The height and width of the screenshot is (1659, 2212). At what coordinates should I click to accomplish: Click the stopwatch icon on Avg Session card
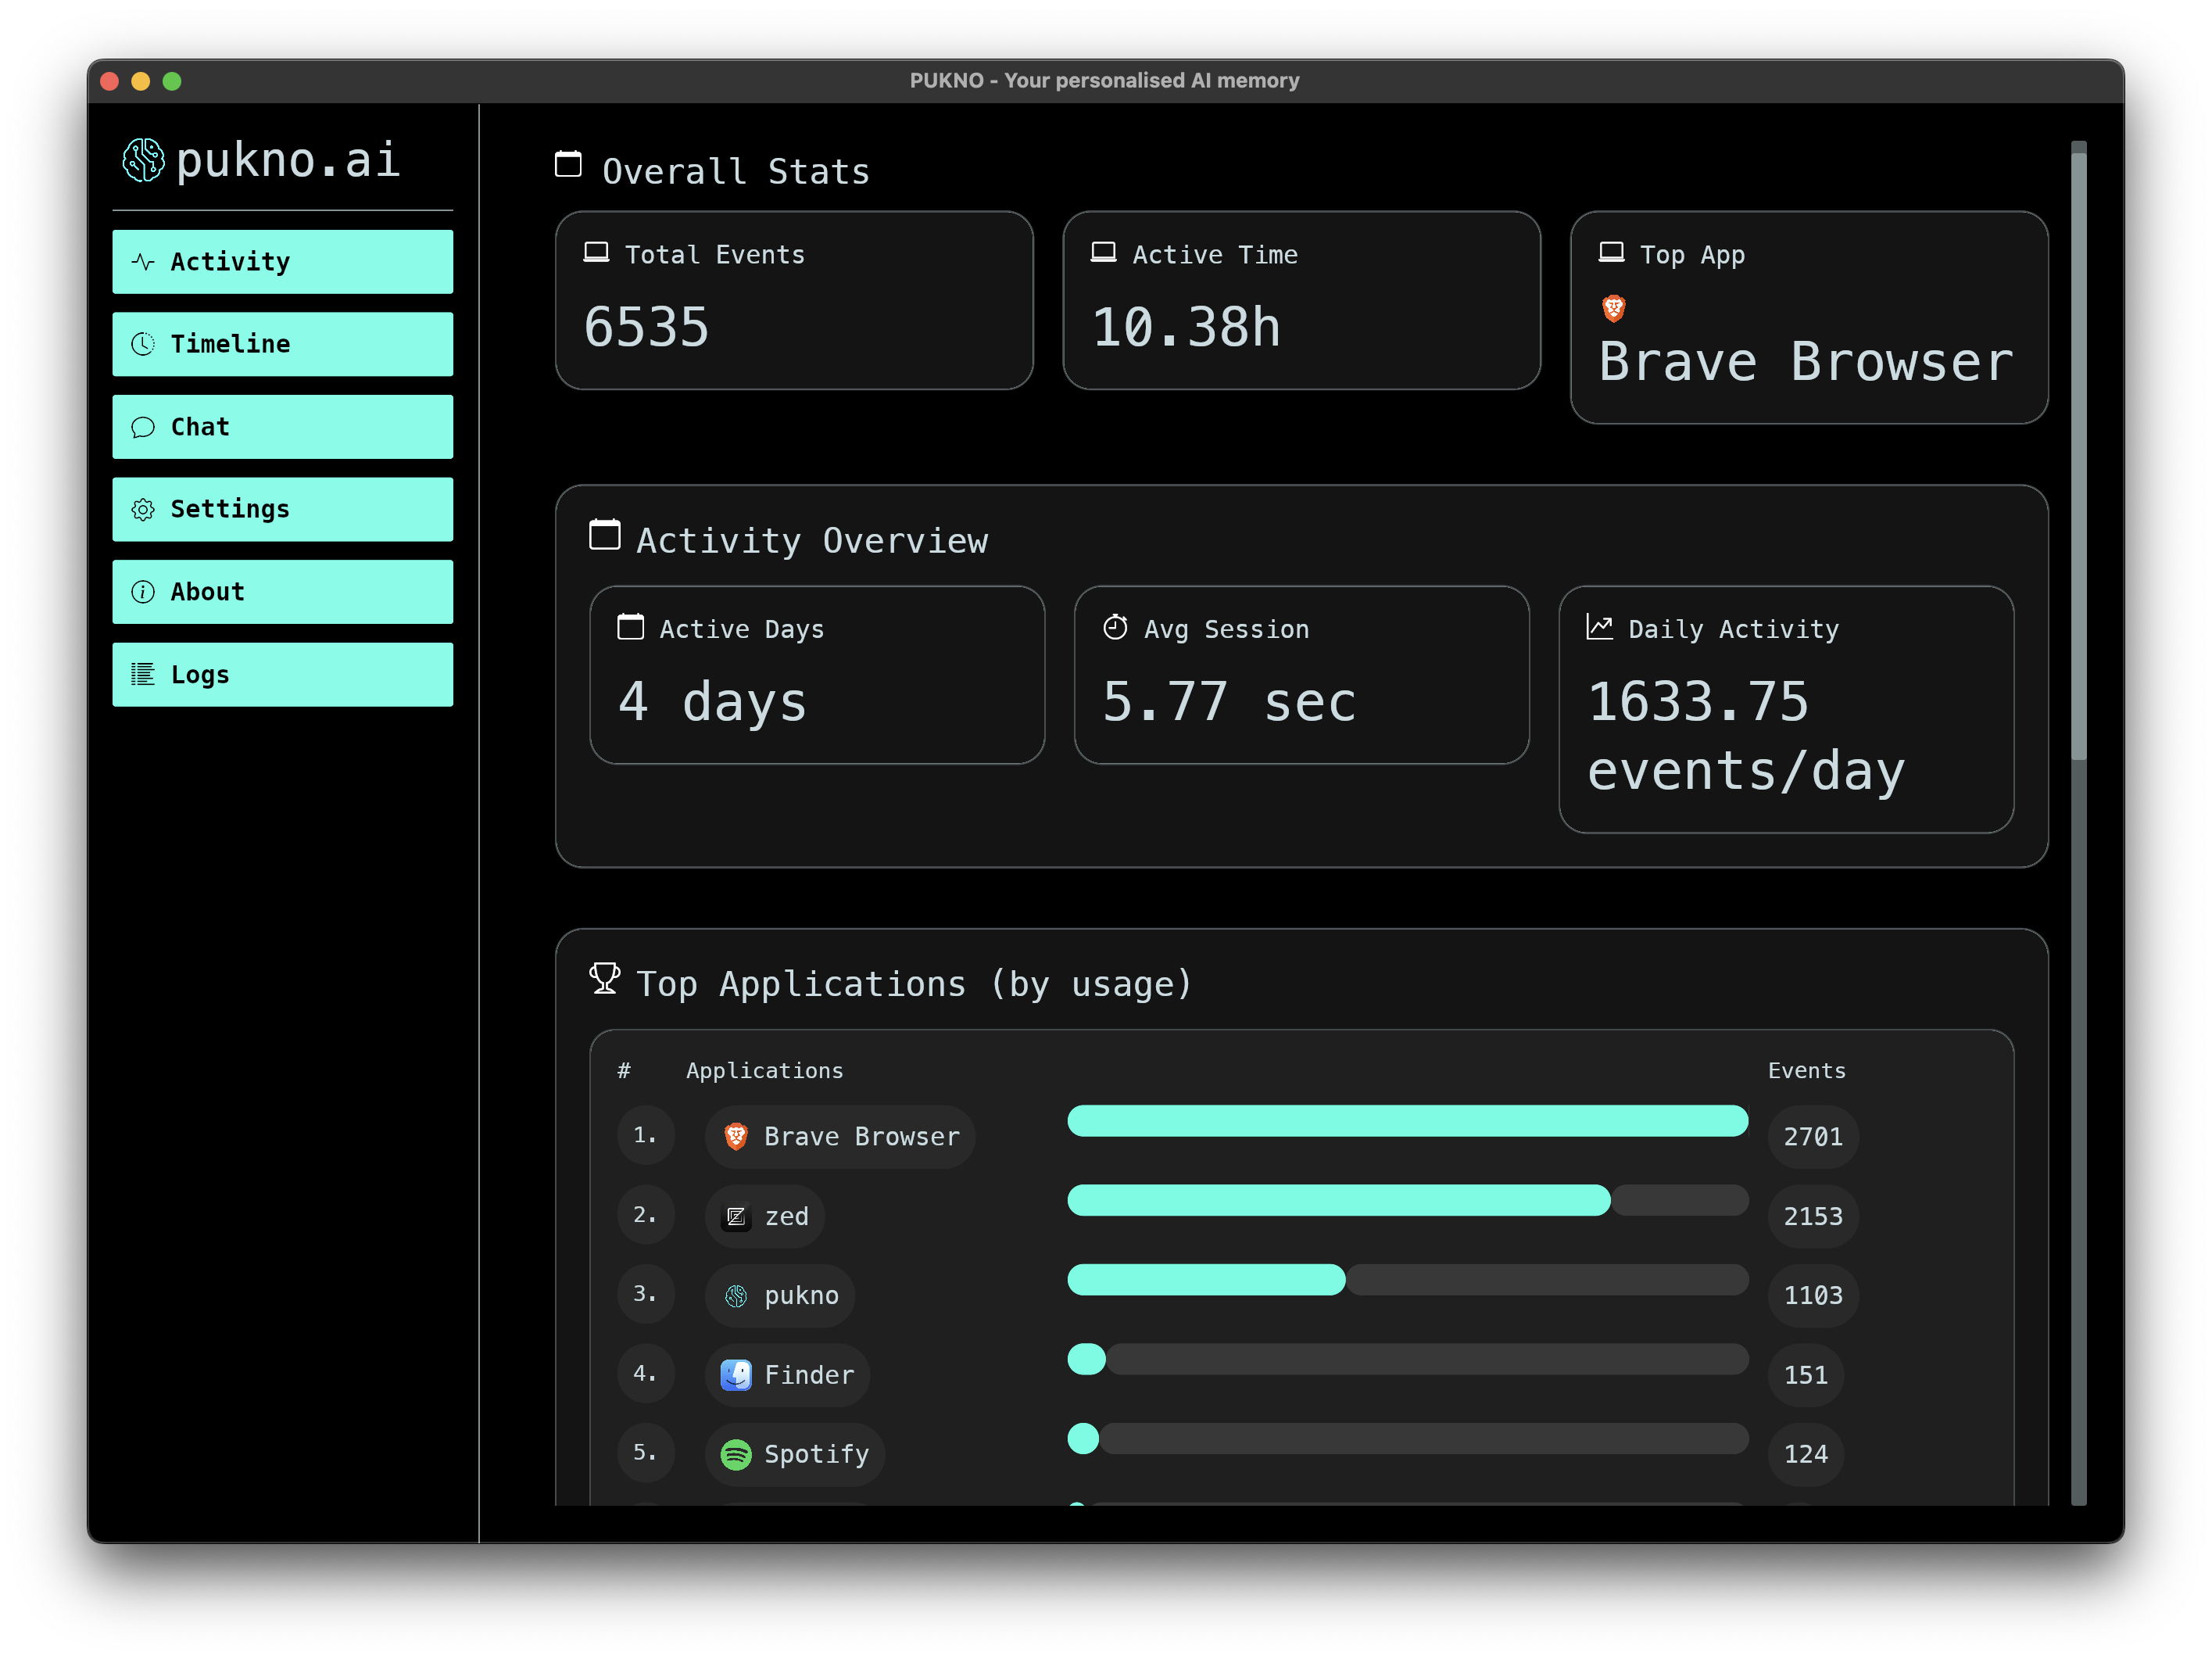(x=1116, y=627)
